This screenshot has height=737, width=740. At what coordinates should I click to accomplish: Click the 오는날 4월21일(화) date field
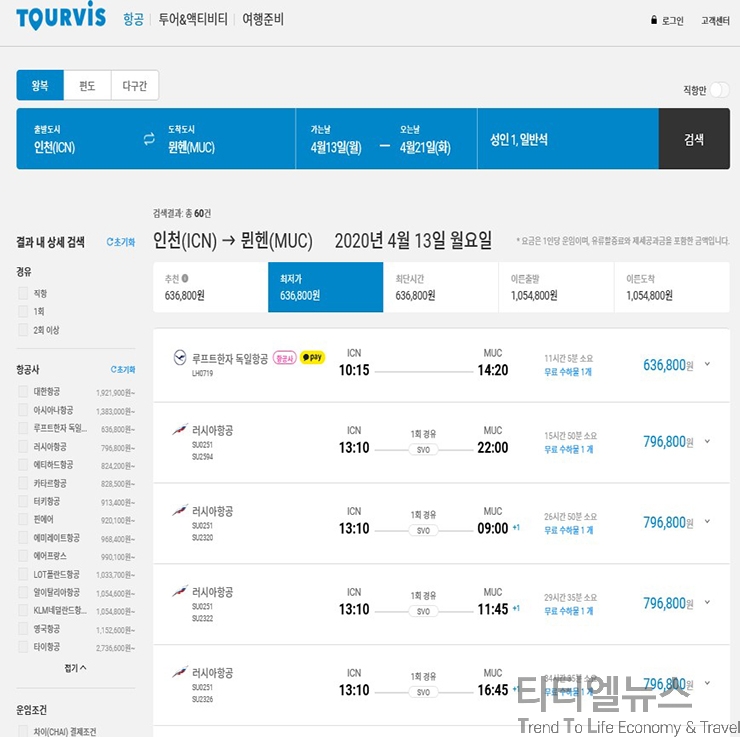tap(425, 140)
